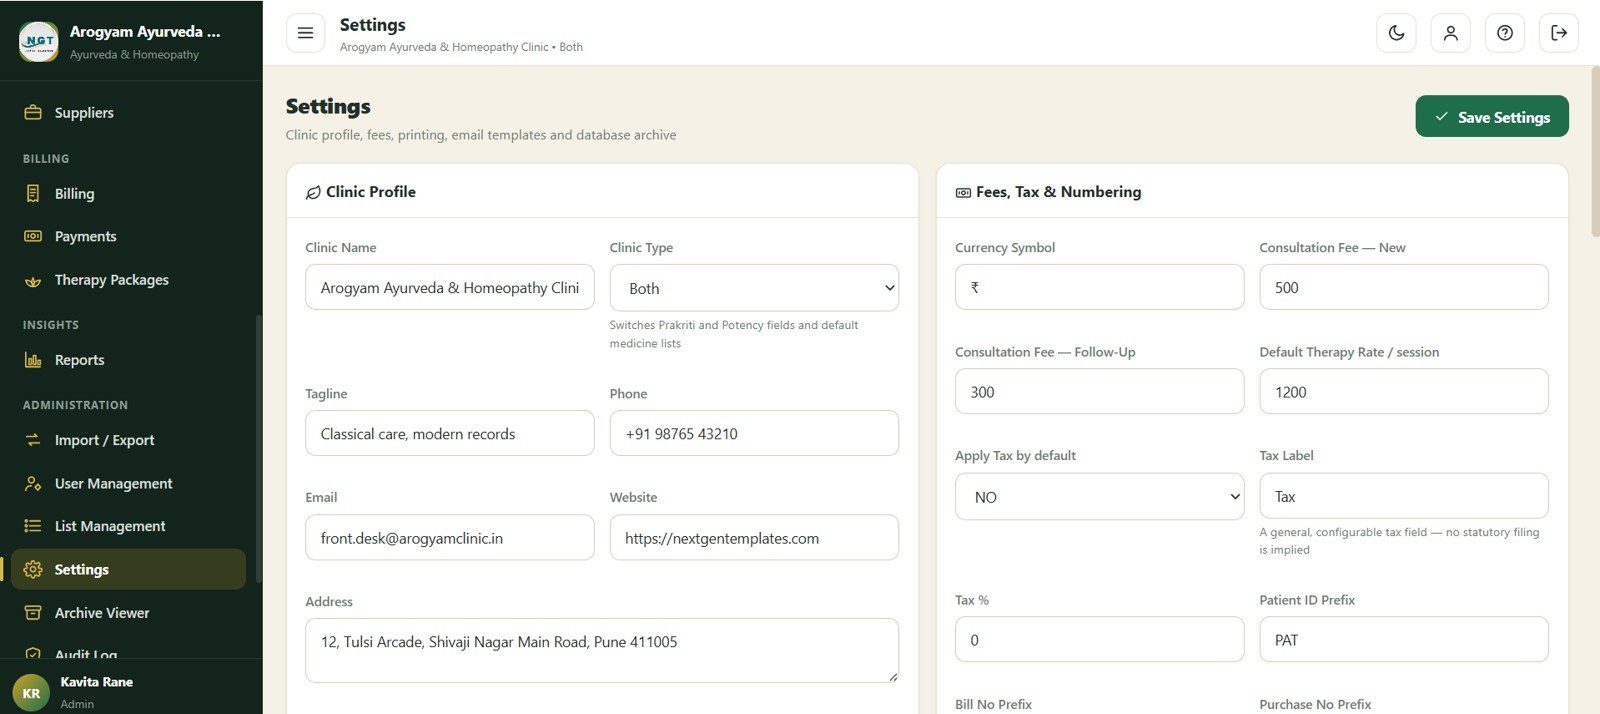Viewport: 1600px width, 714px height.
Task: Open Import / Export page
Action: tap(129, 440)
